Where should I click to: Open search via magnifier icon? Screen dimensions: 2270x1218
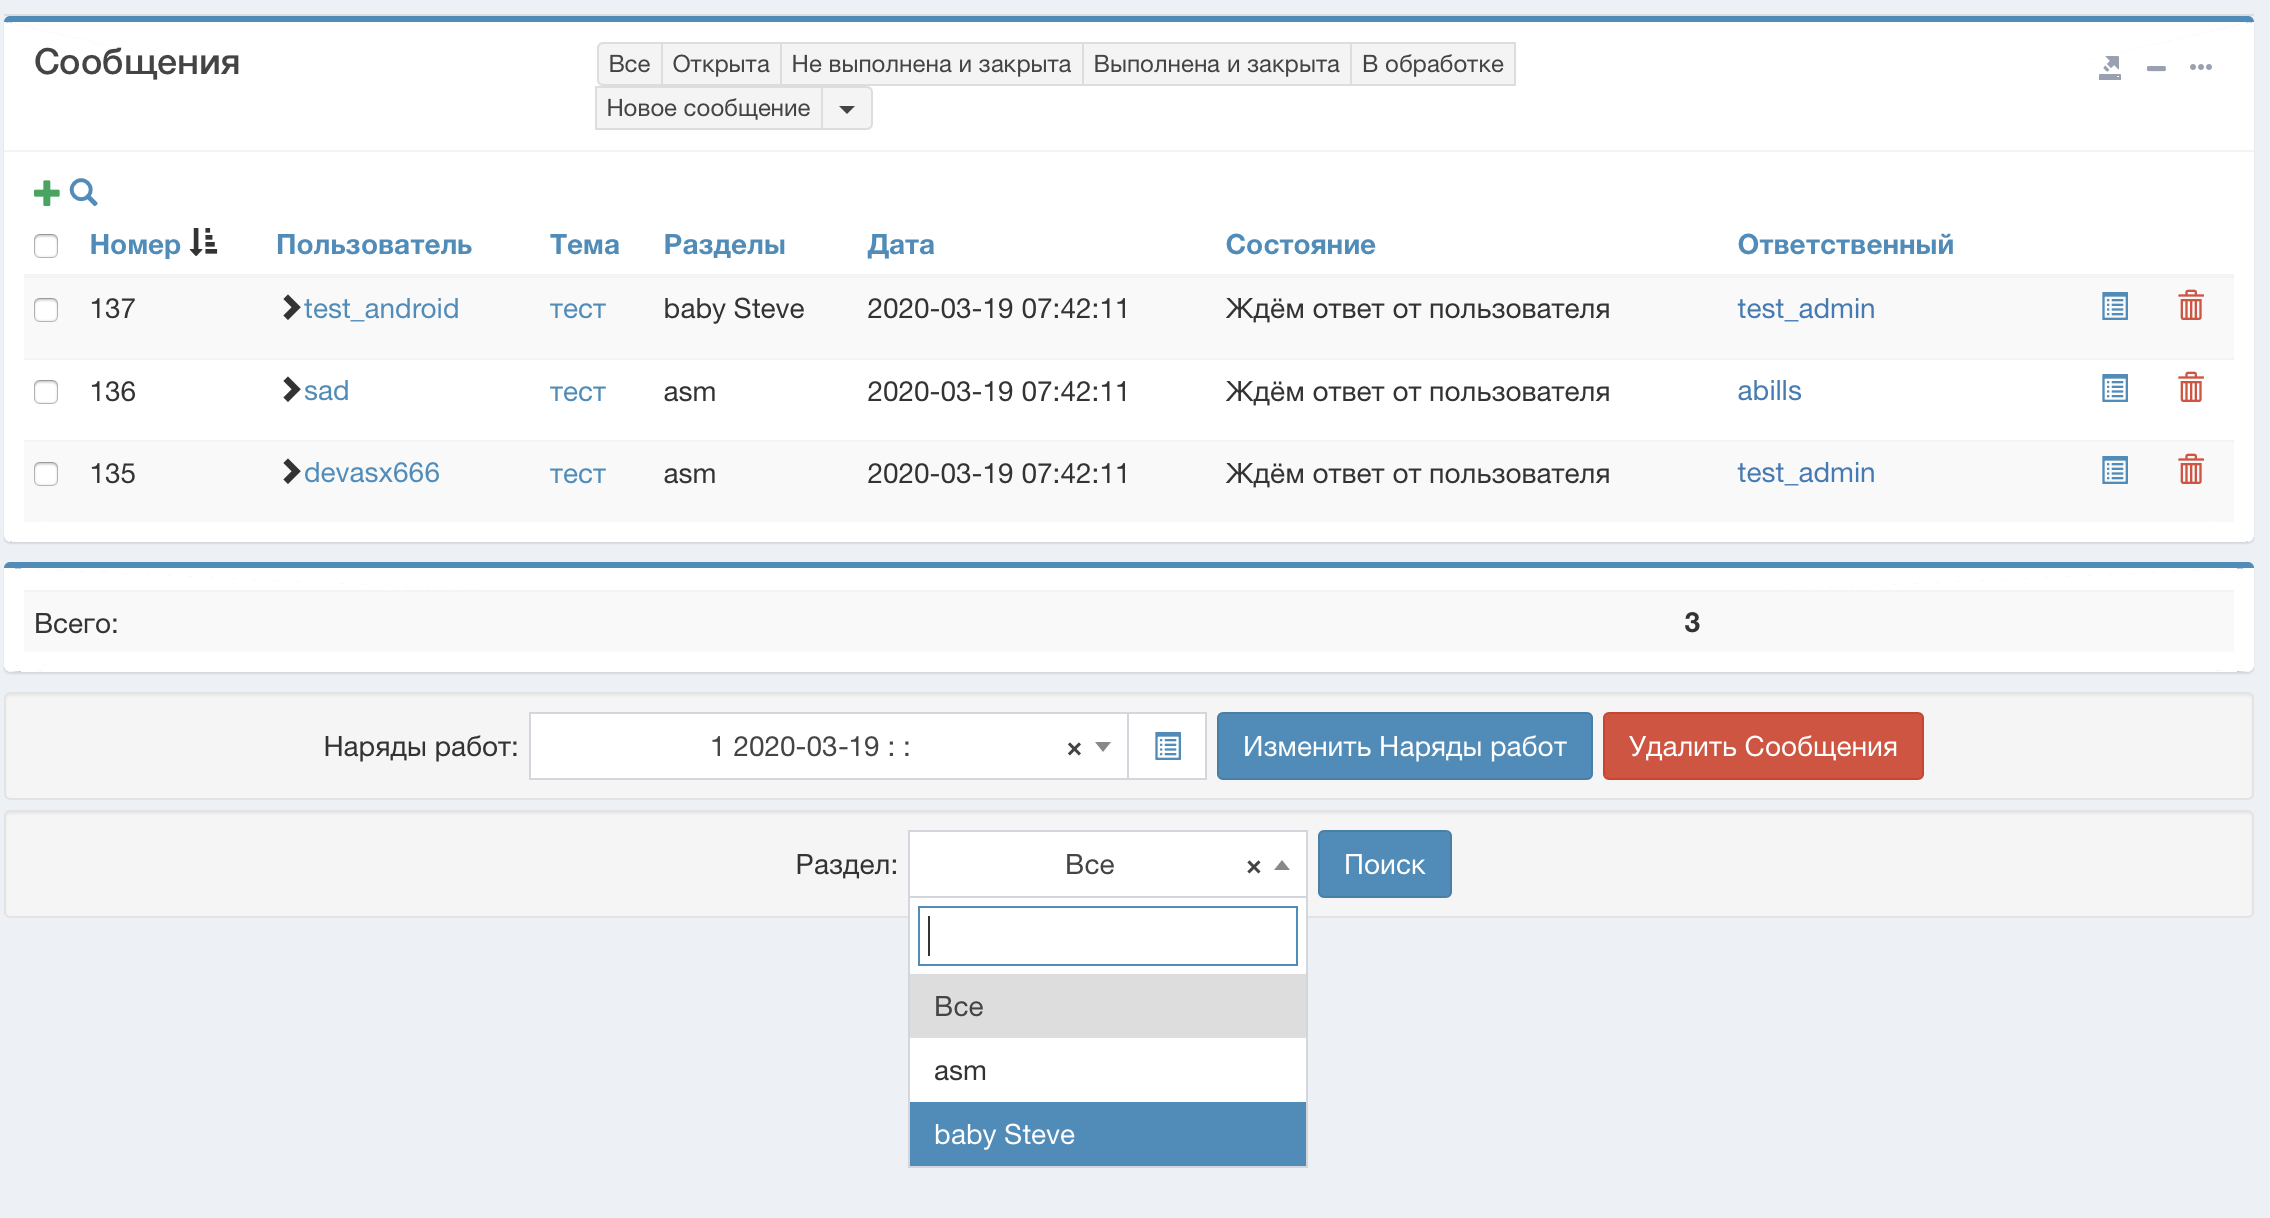pos(84,192)
